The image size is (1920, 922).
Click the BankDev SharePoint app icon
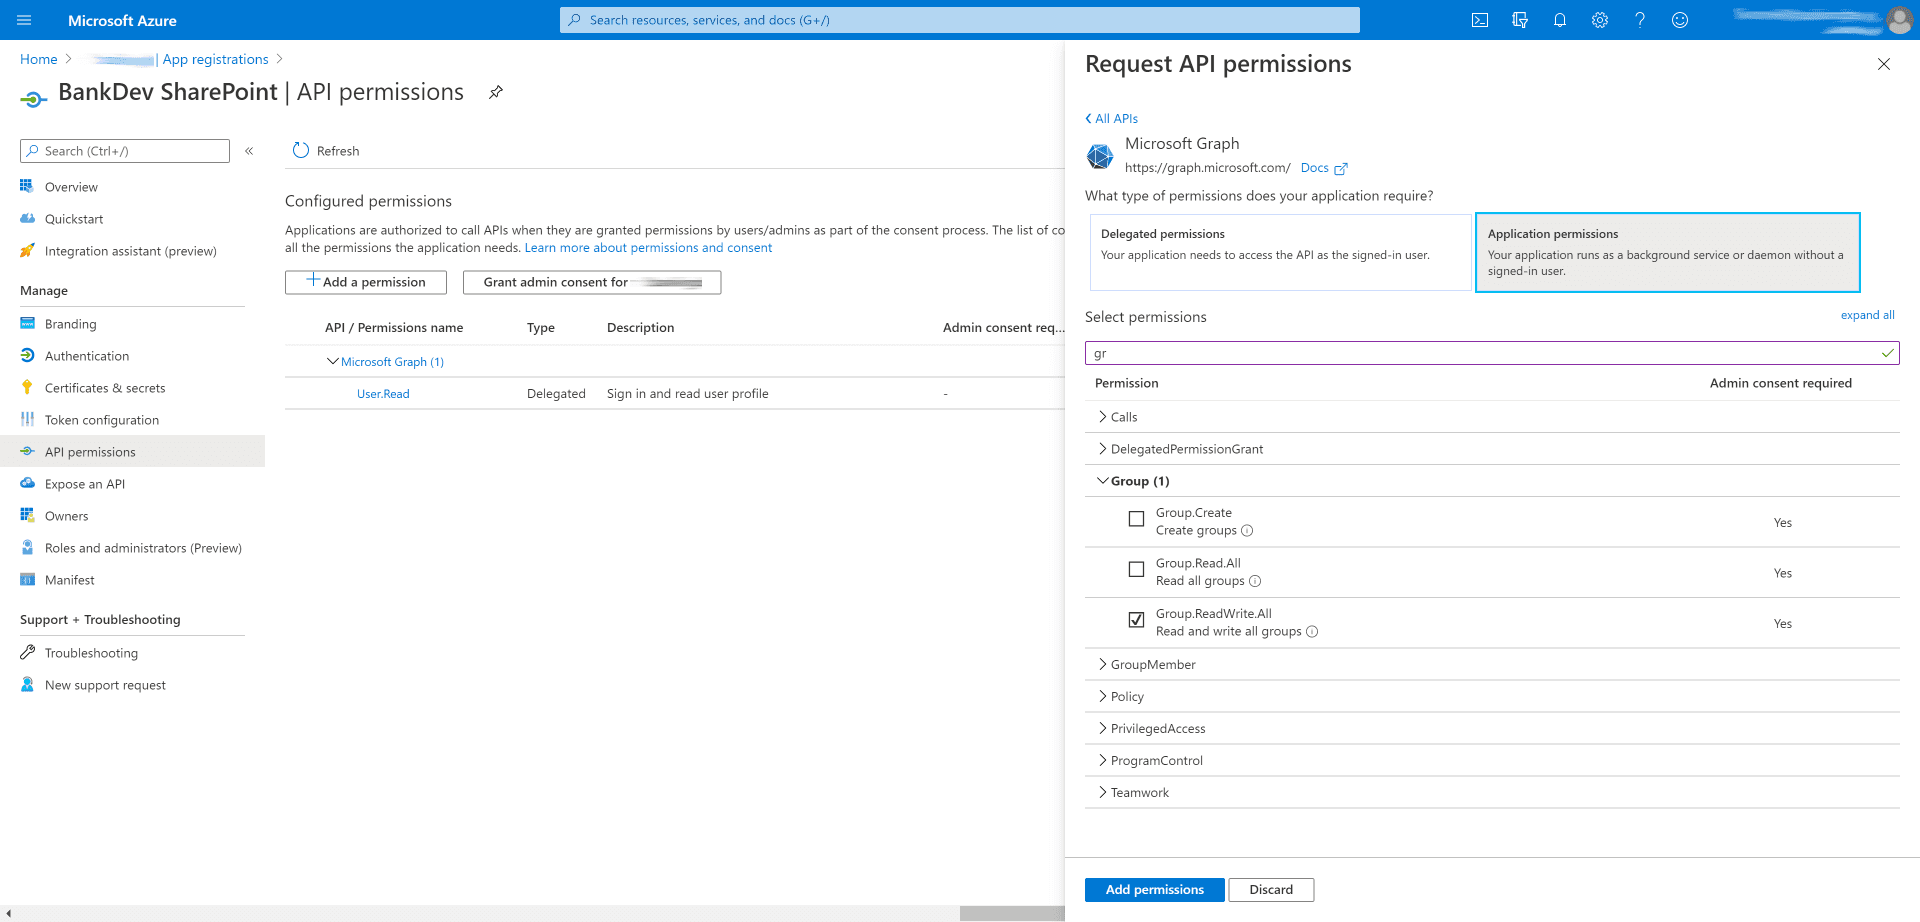pyautogui.click(x=34, y=98)
